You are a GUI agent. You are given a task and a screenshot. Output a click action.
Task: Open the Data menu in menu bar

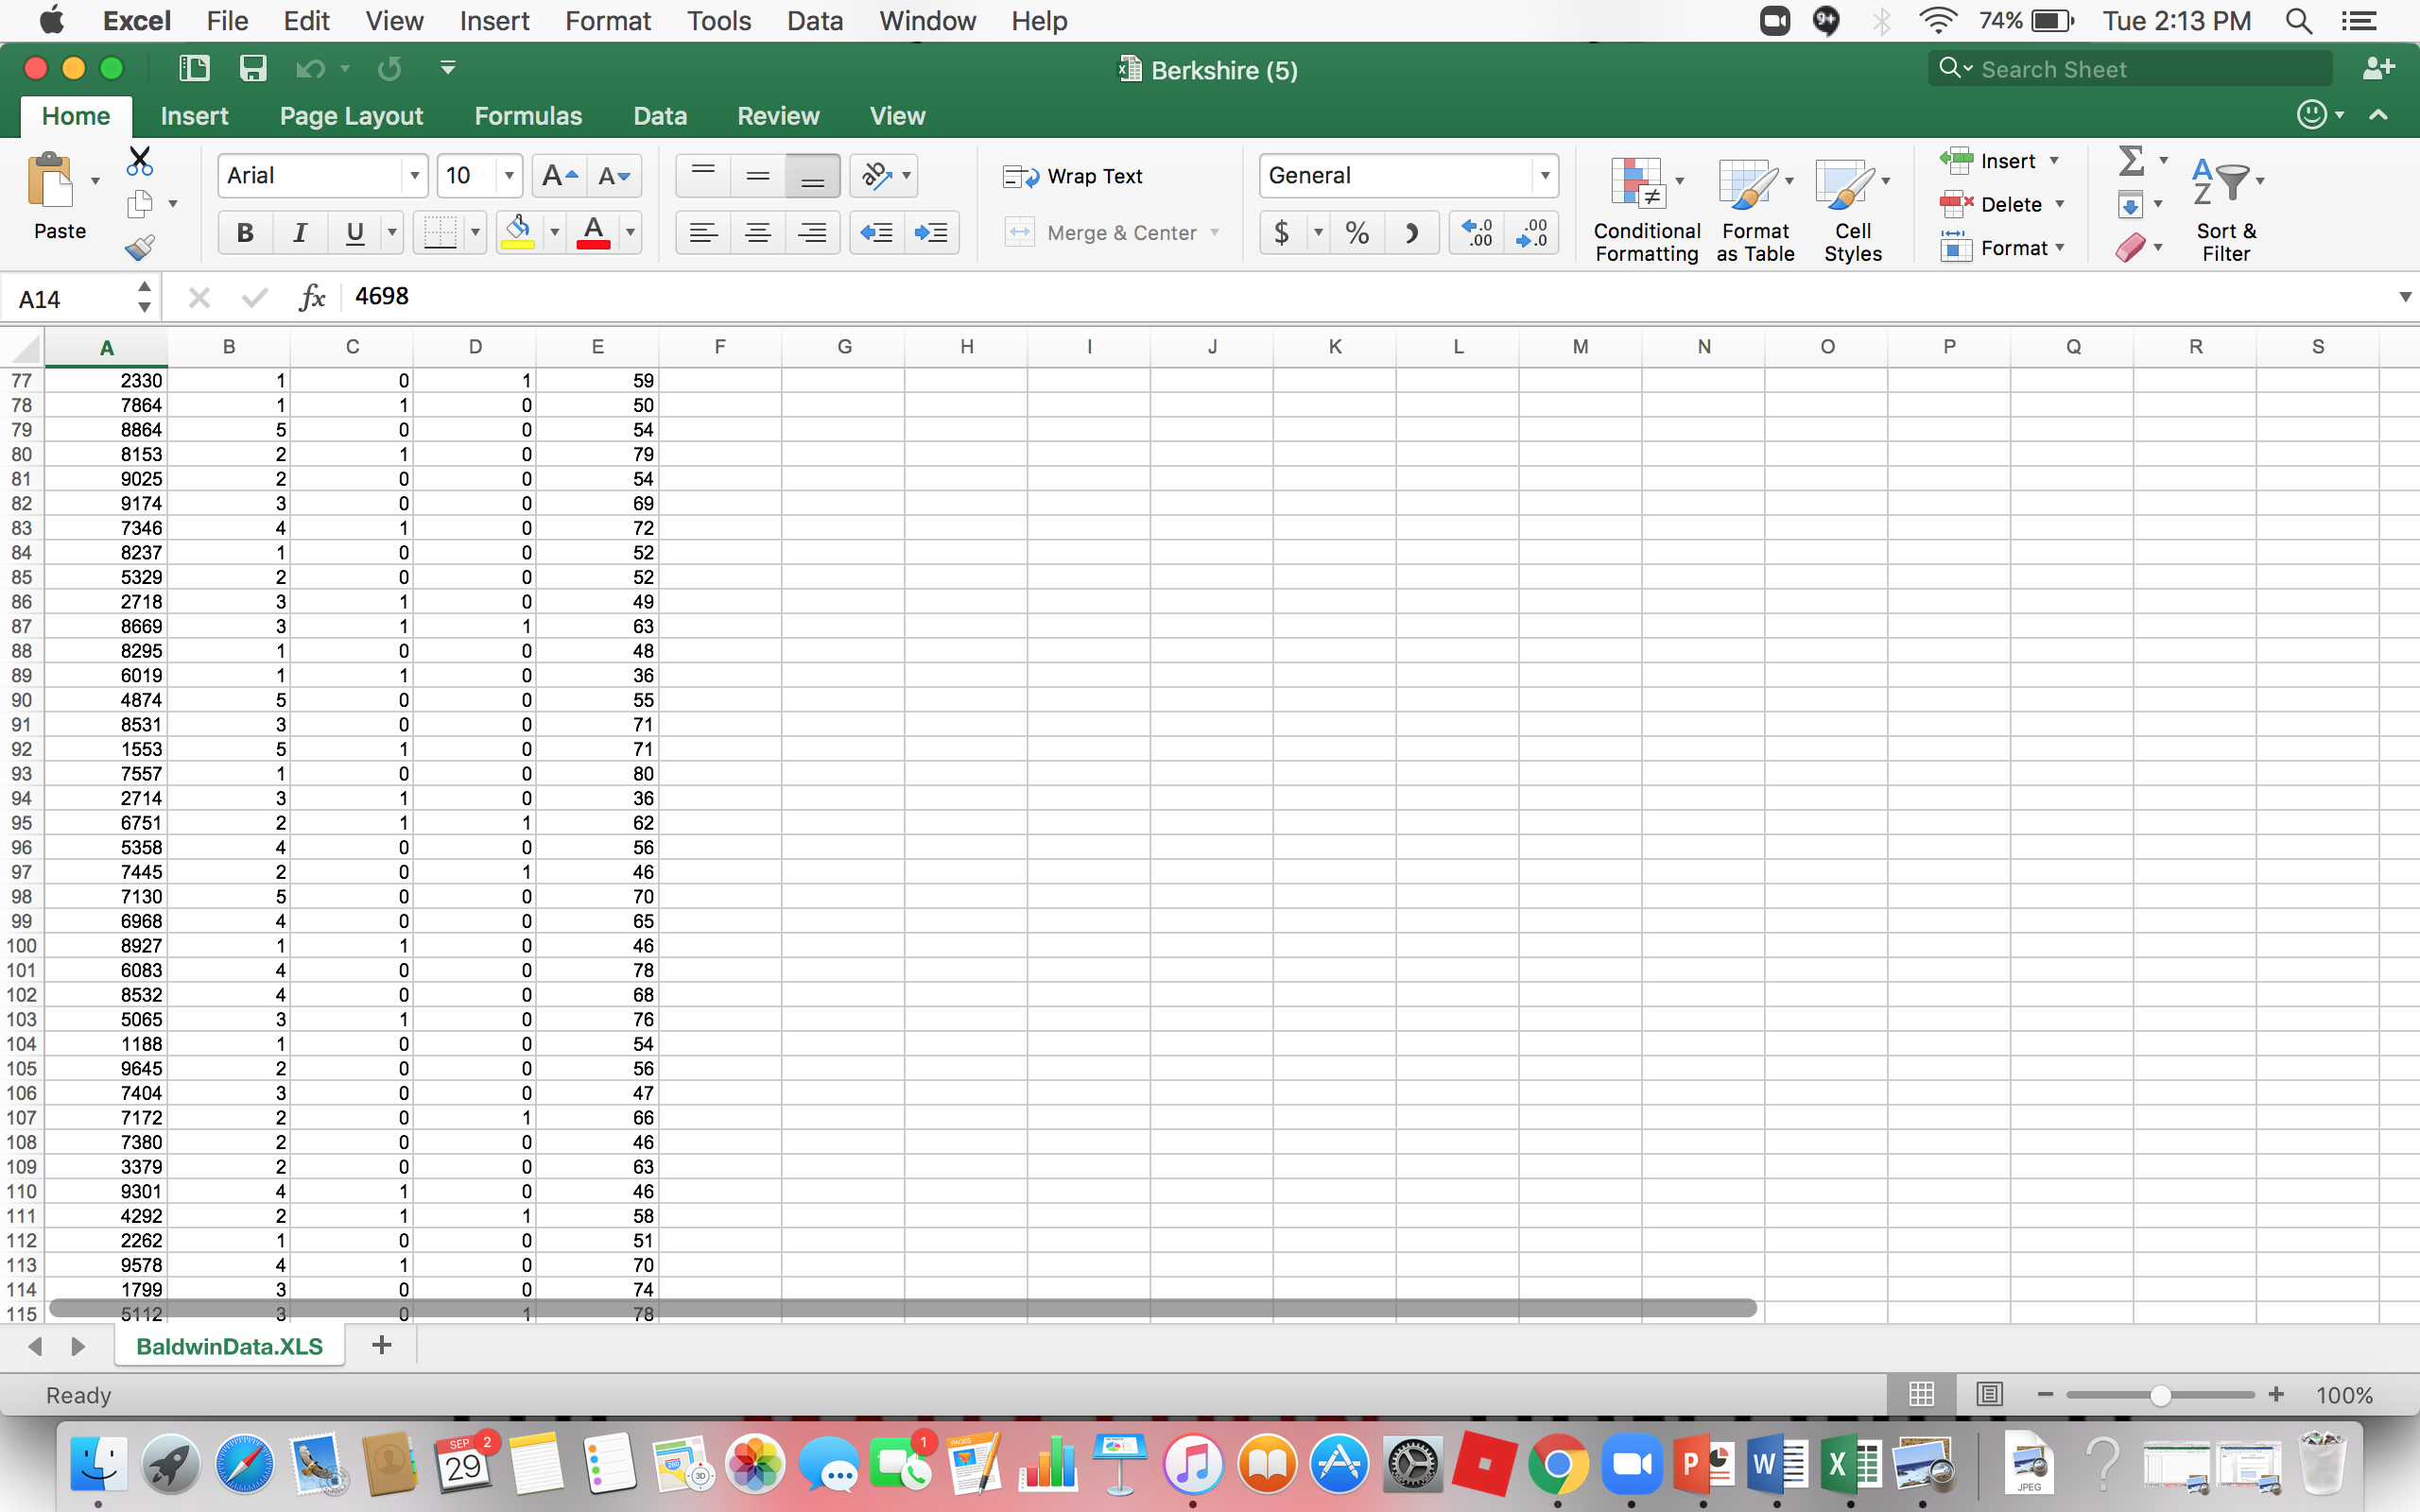(814, 20)
